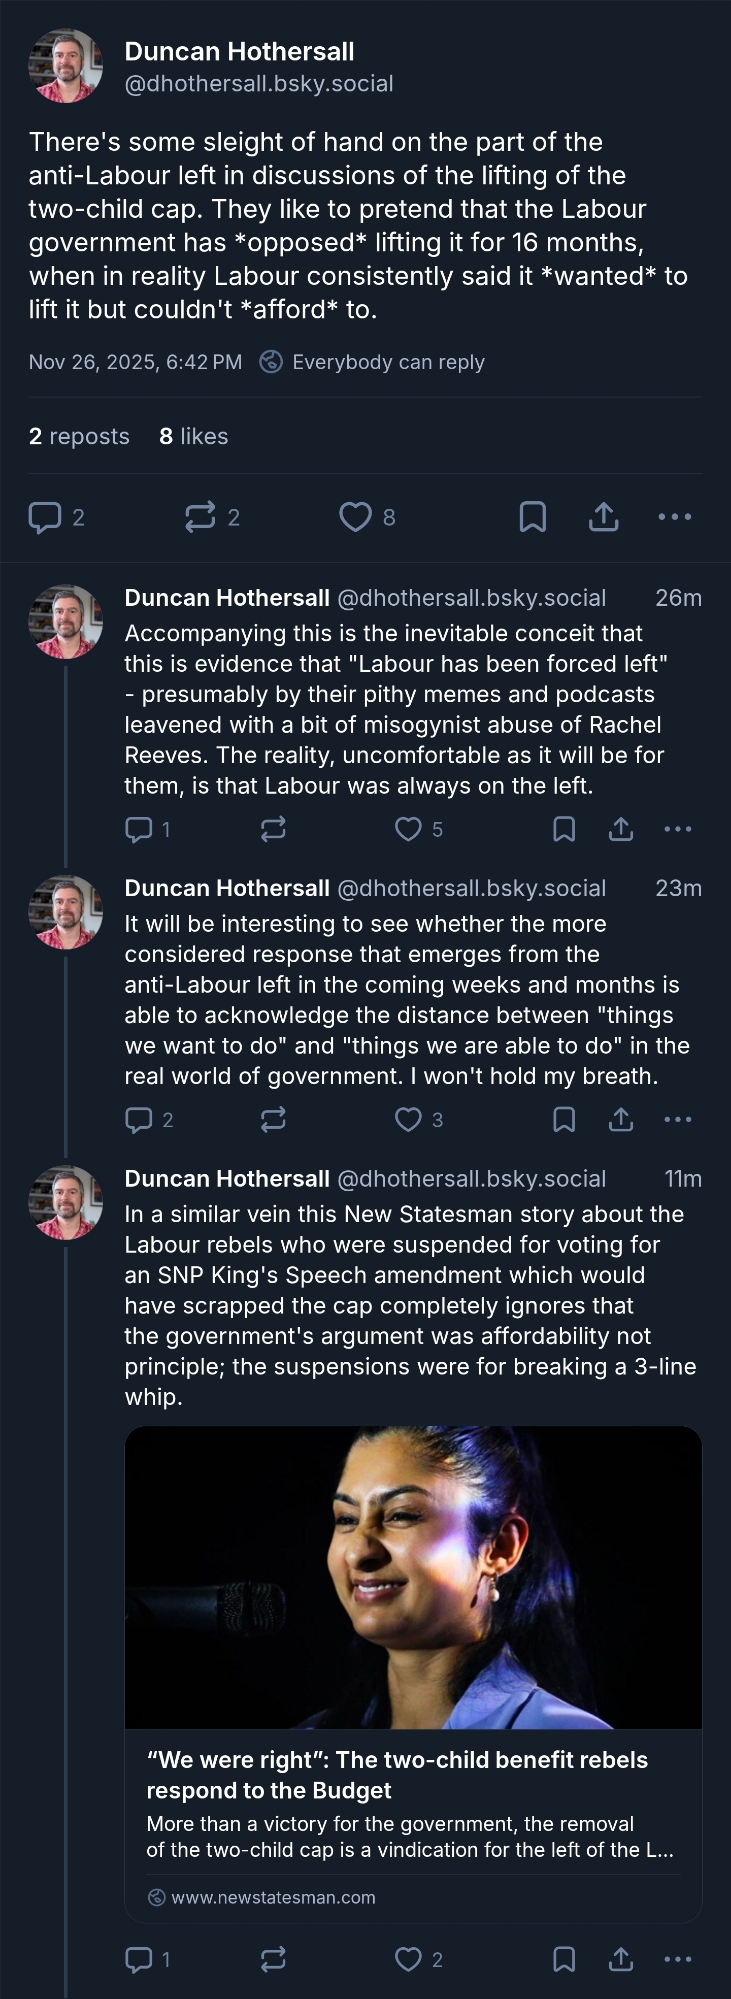
Task: View the list of 2 reposts
Action: pyautogui.click(x=79, y=436)
